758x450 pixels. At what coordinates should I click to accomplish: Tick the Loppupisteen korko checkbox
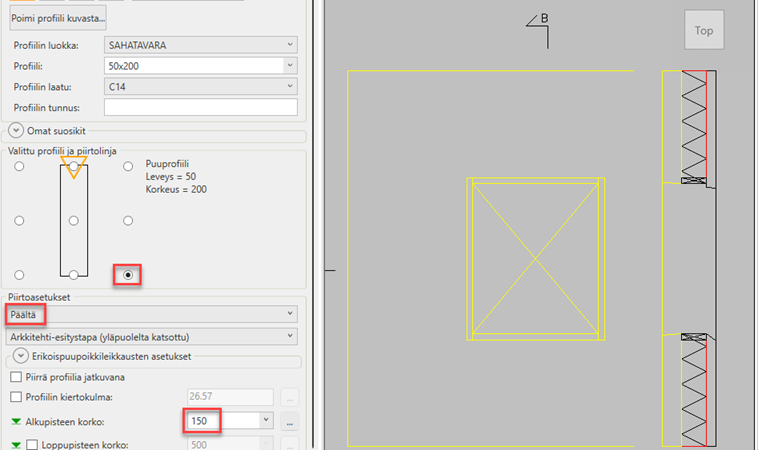coord(30,444)
